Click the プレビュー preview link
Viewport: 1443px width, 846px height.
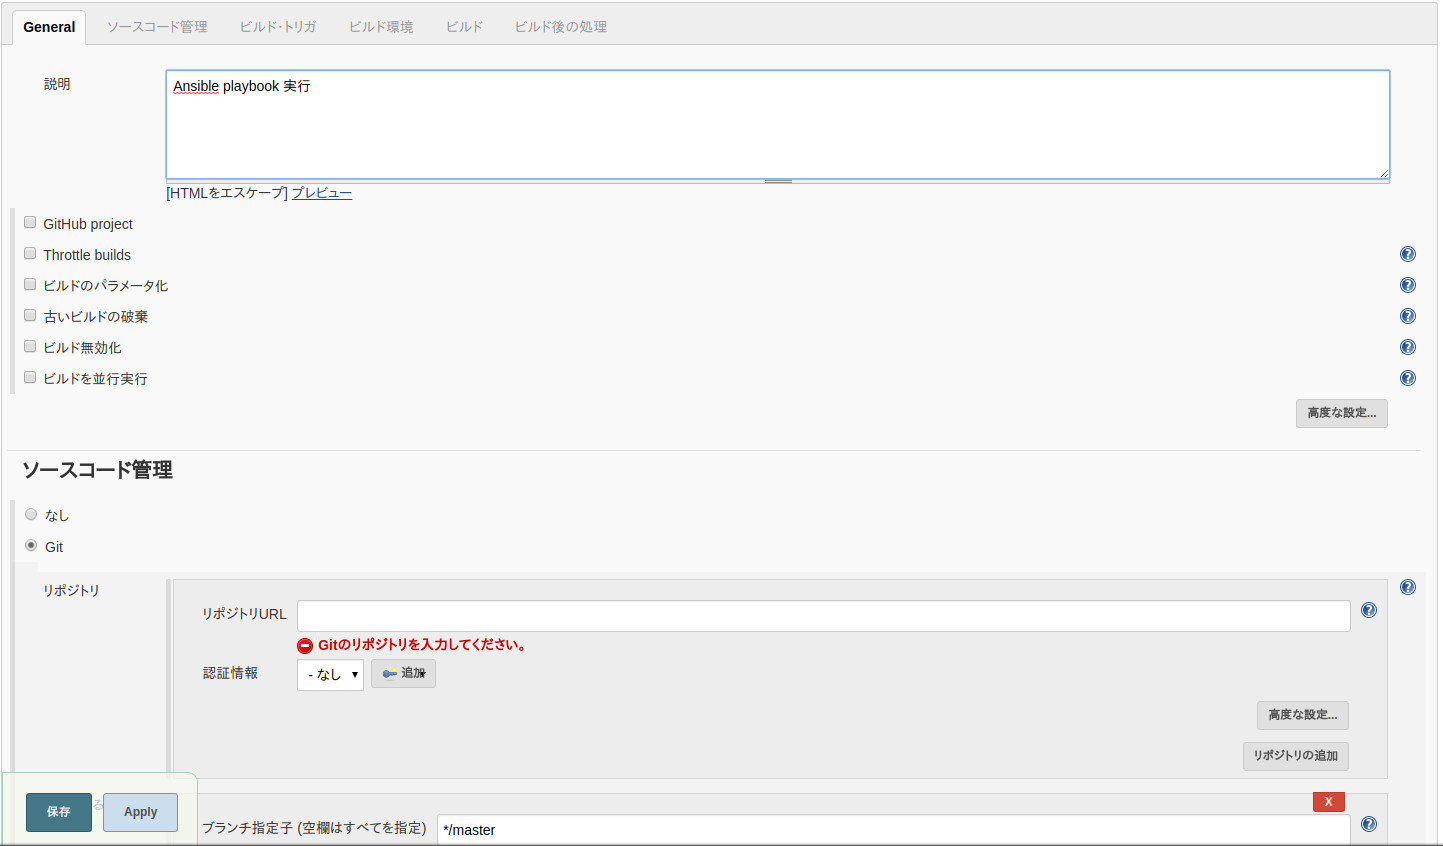(321, 193)
